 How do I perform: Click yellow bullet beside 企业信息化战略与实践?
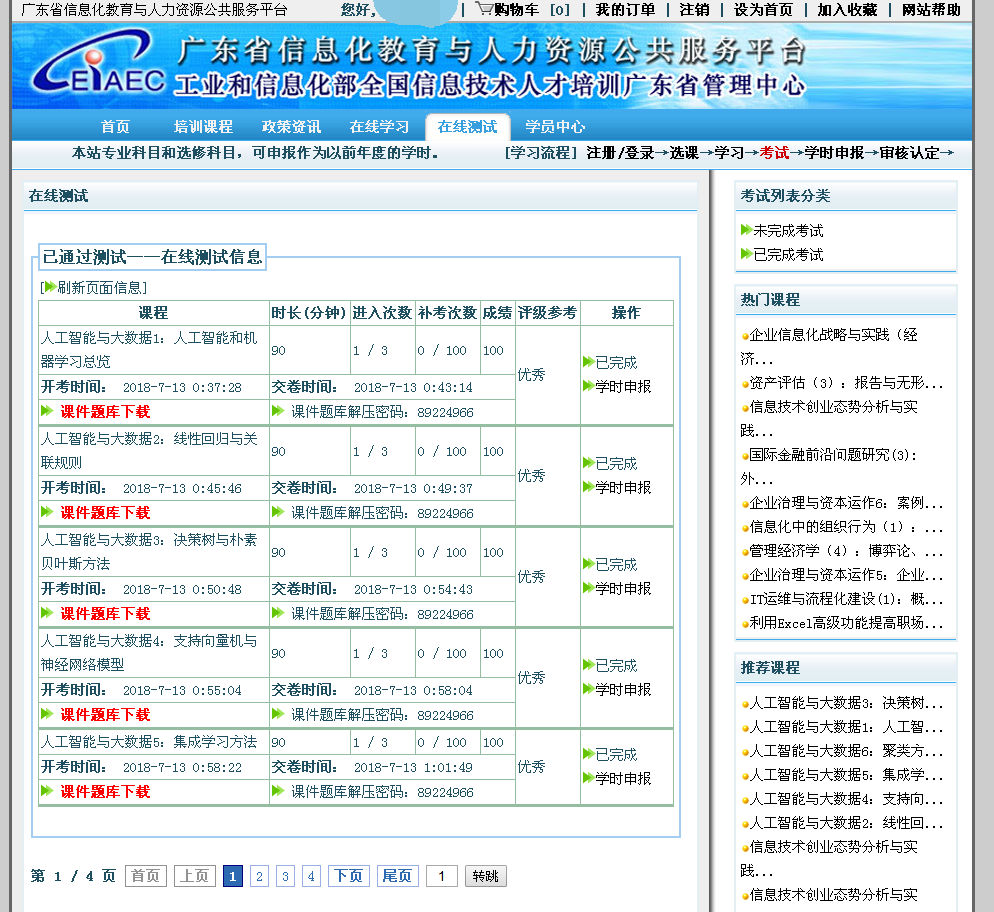coord(745,337)
